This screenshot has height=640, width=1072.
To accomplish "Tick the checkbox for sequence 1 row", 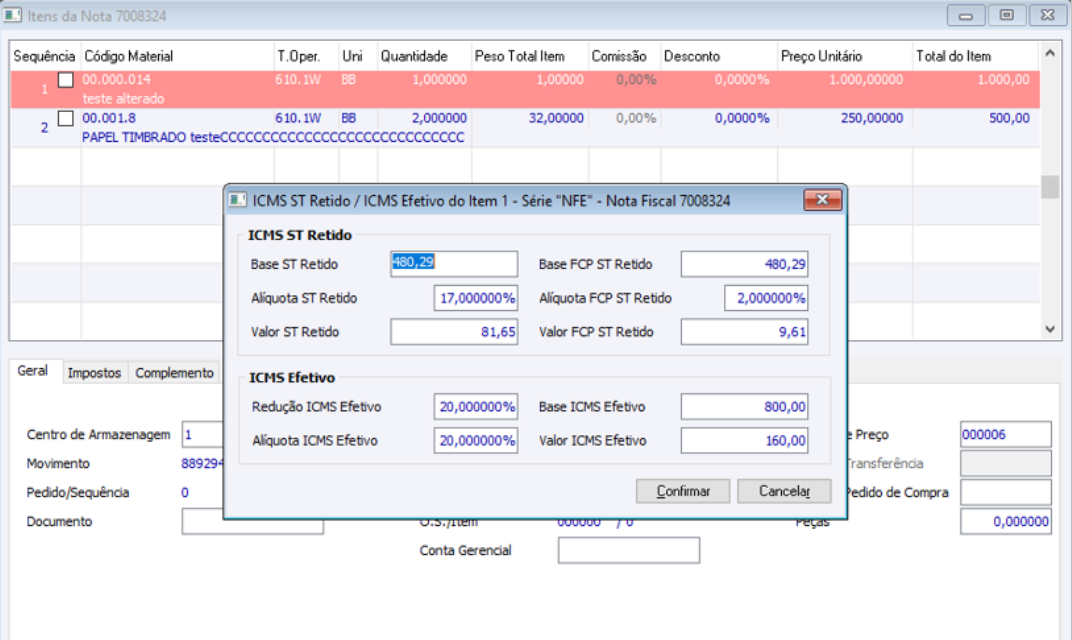I will [x=66, y=80].
